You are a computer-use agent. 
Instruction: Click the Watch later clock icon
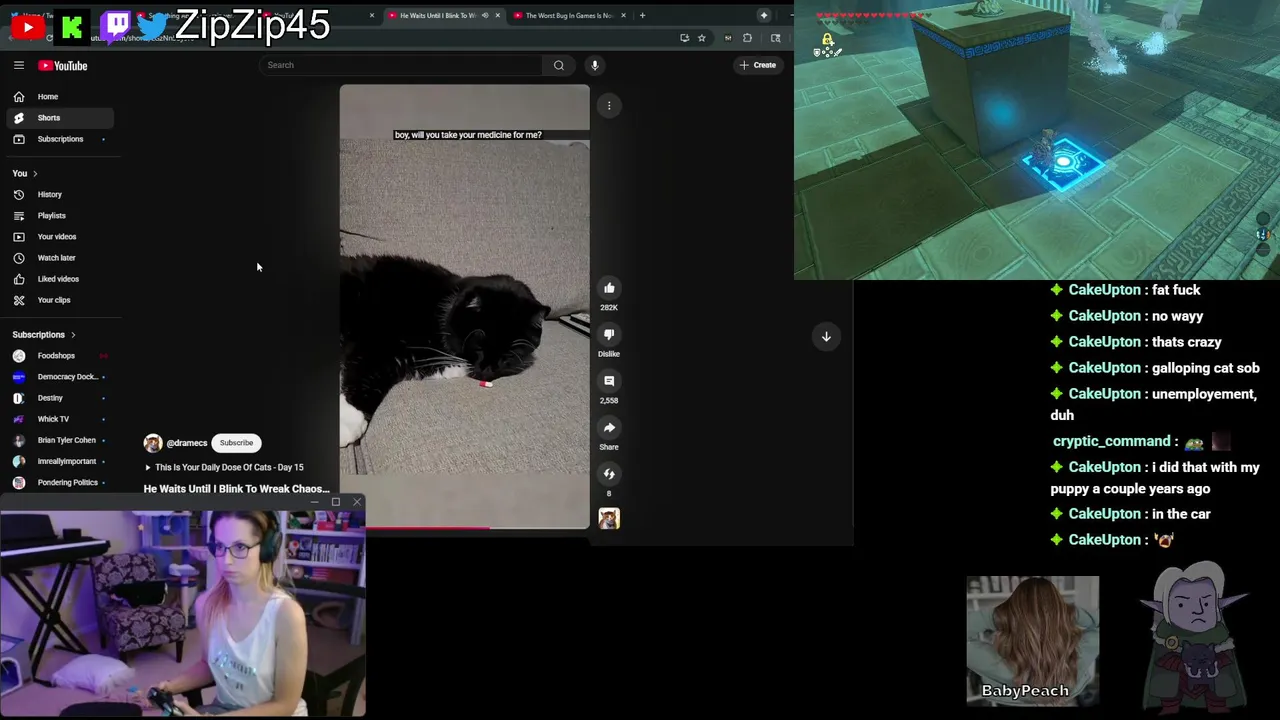18,258
